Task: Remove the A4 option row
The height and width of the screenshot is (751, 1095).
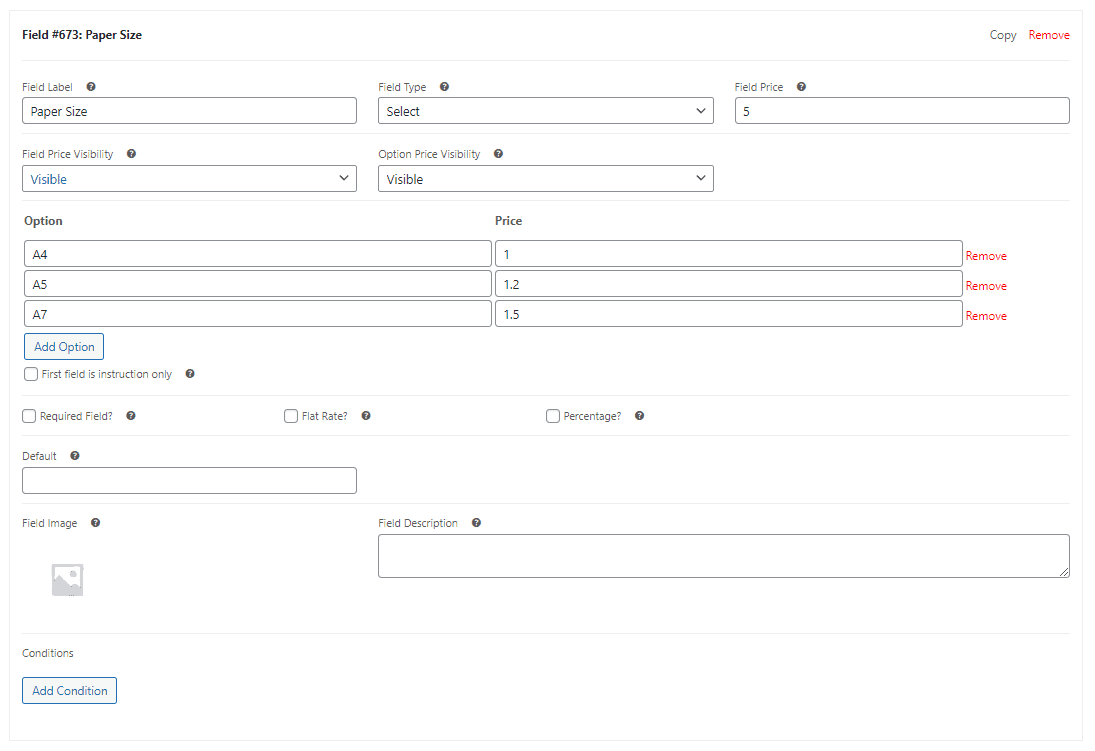Action: (x=986, y=256)
